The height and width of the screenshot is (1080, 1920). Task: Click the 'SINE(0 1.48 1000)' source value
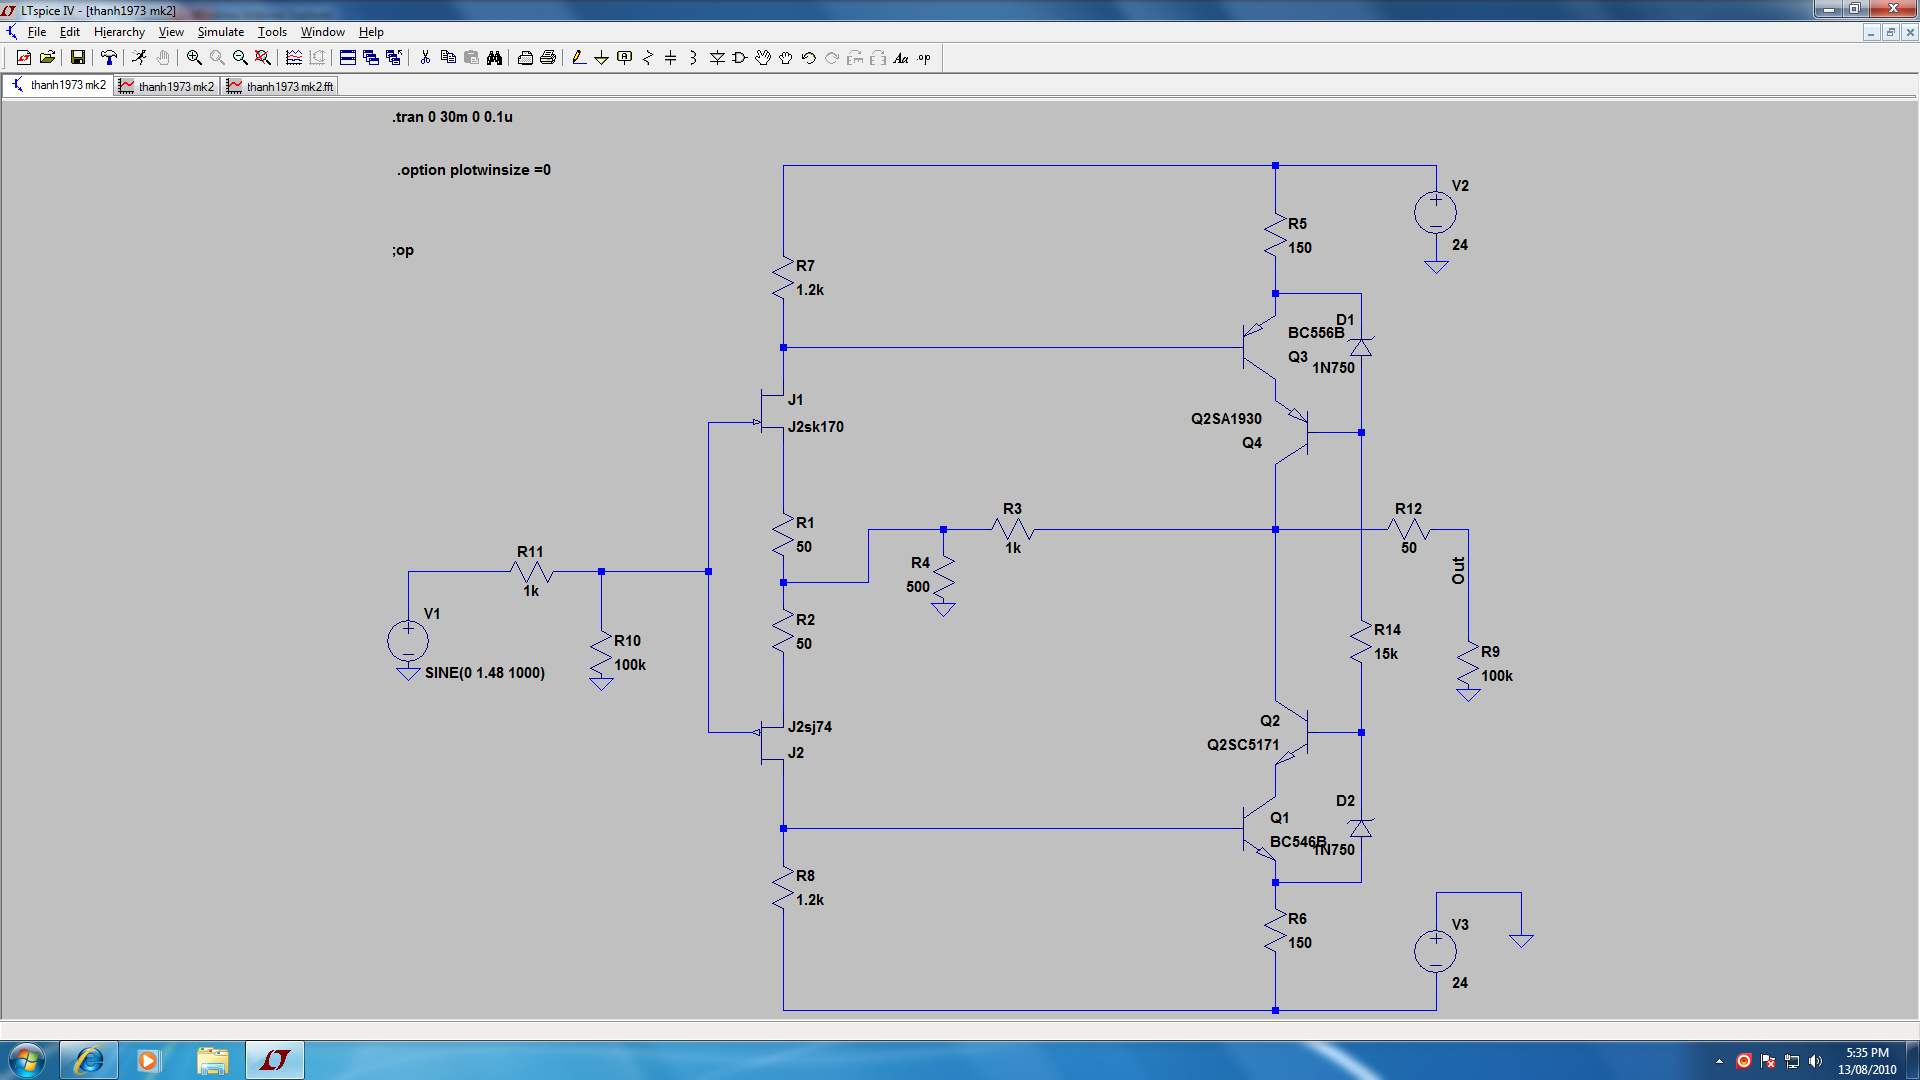tap(485, 673)
